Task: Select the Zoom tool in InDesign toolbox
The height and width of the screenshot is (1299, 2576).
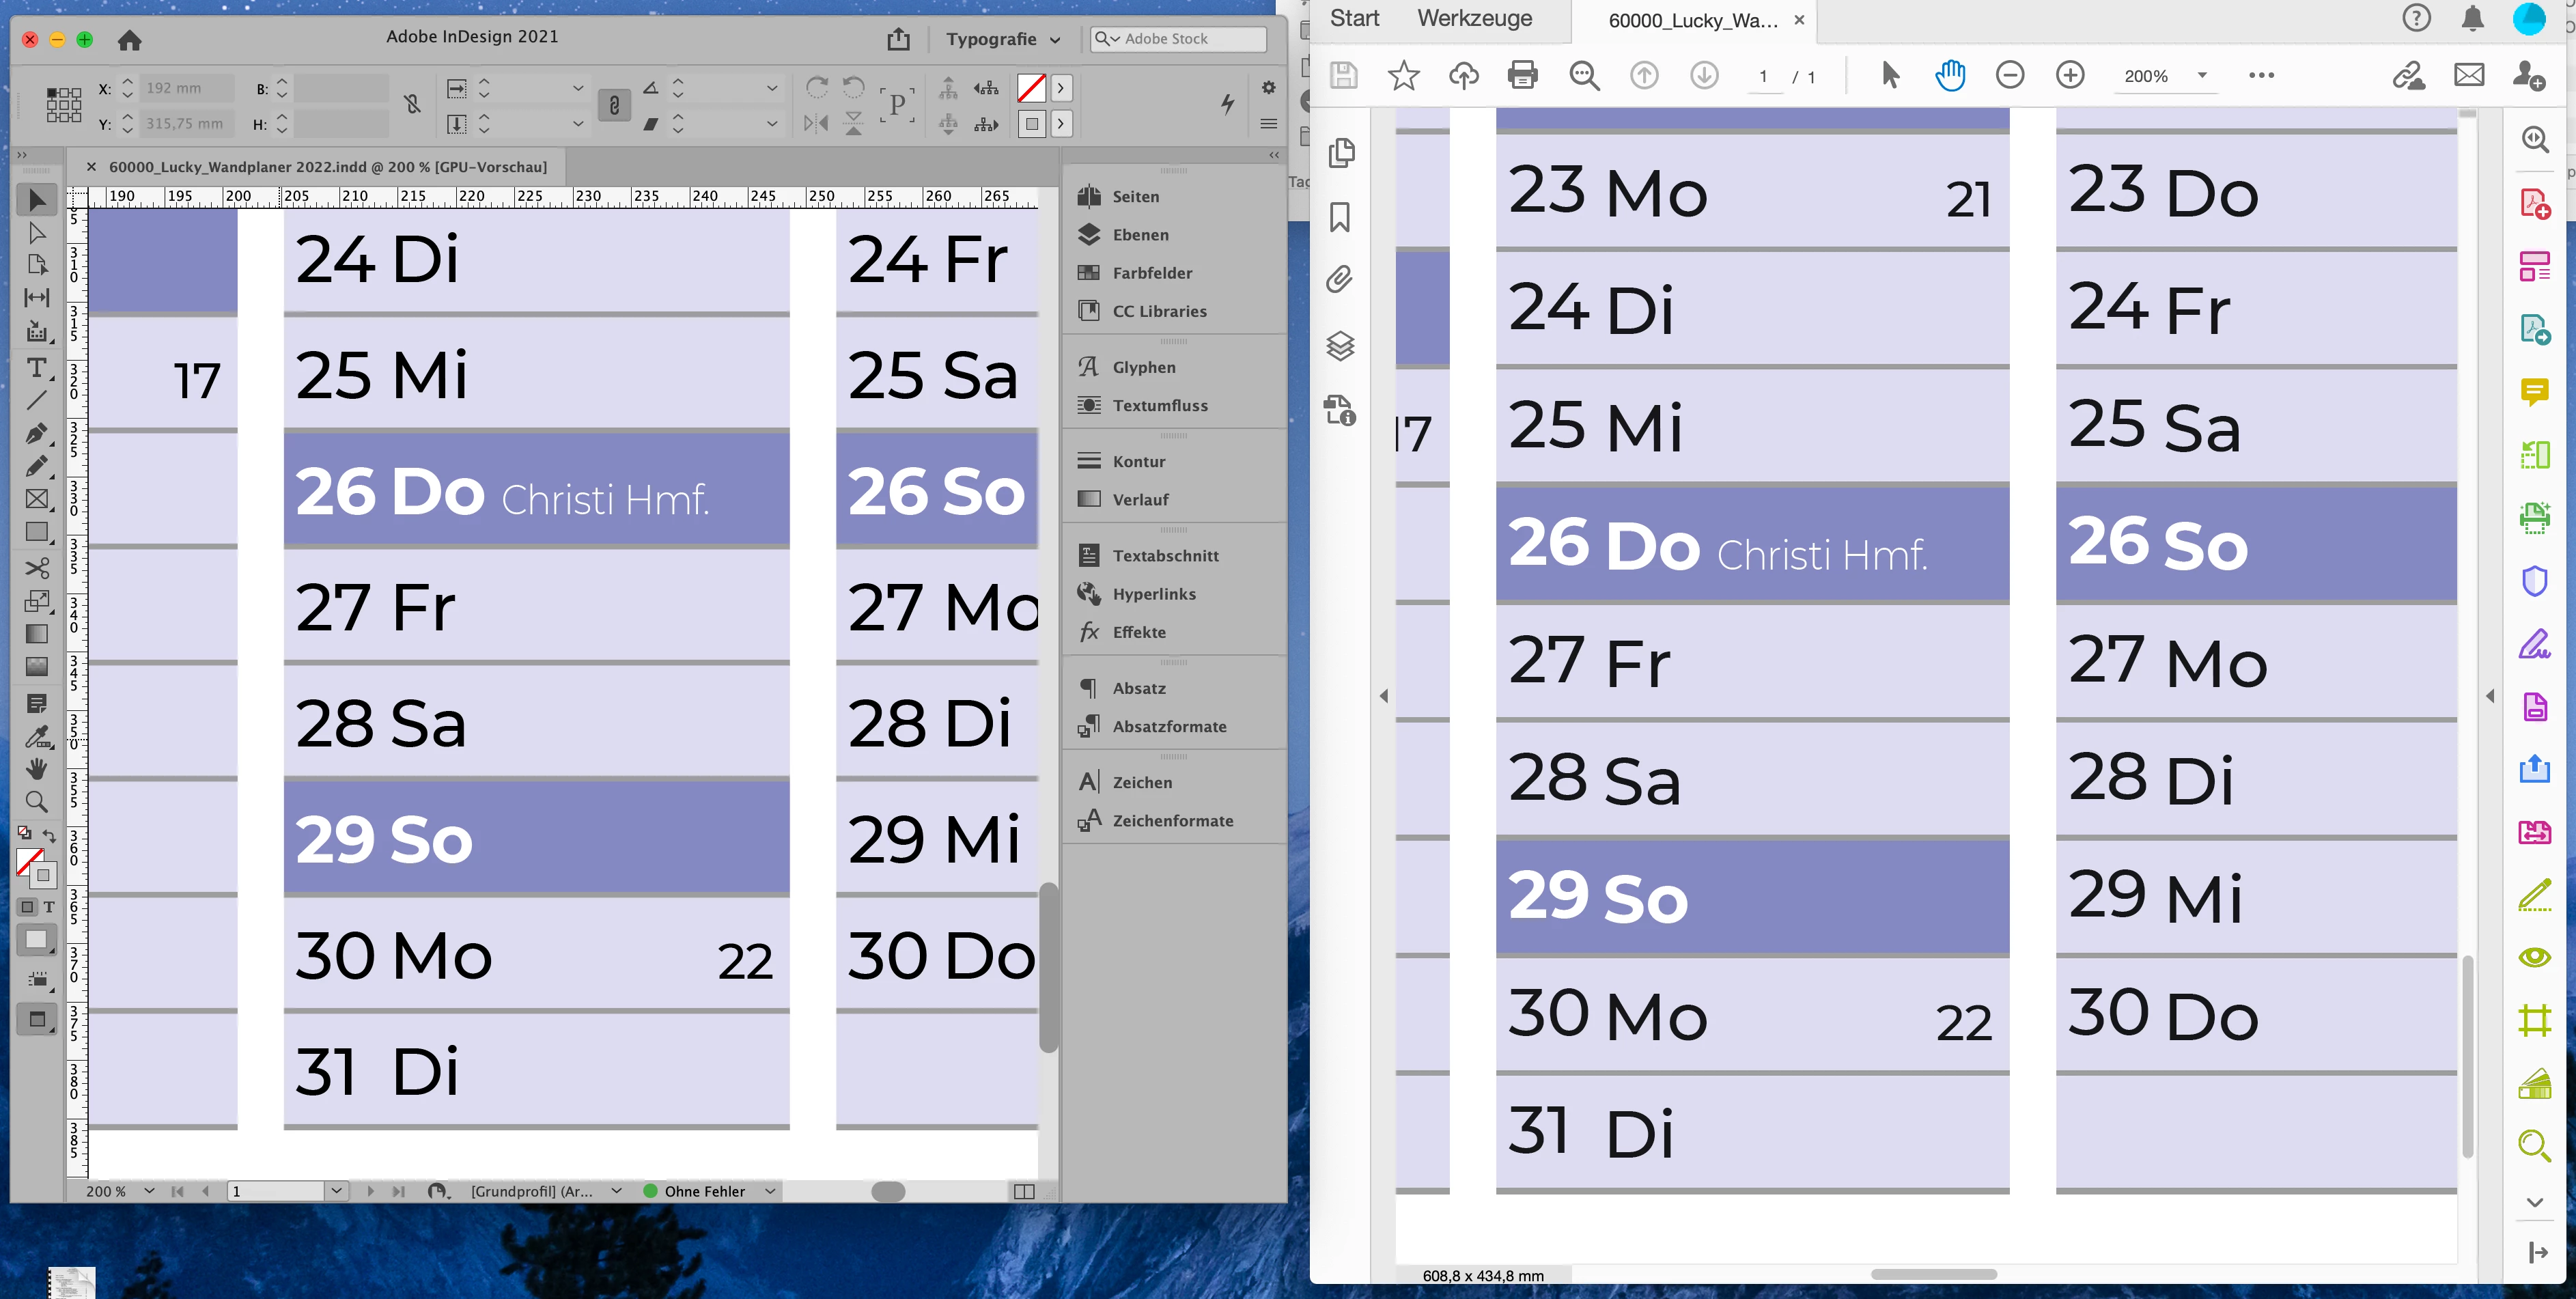Action: (x=37, y=801)
